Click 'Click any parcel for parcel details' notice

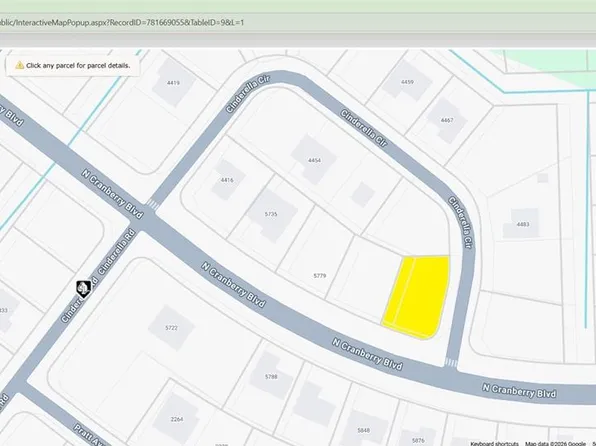point(73,65)
